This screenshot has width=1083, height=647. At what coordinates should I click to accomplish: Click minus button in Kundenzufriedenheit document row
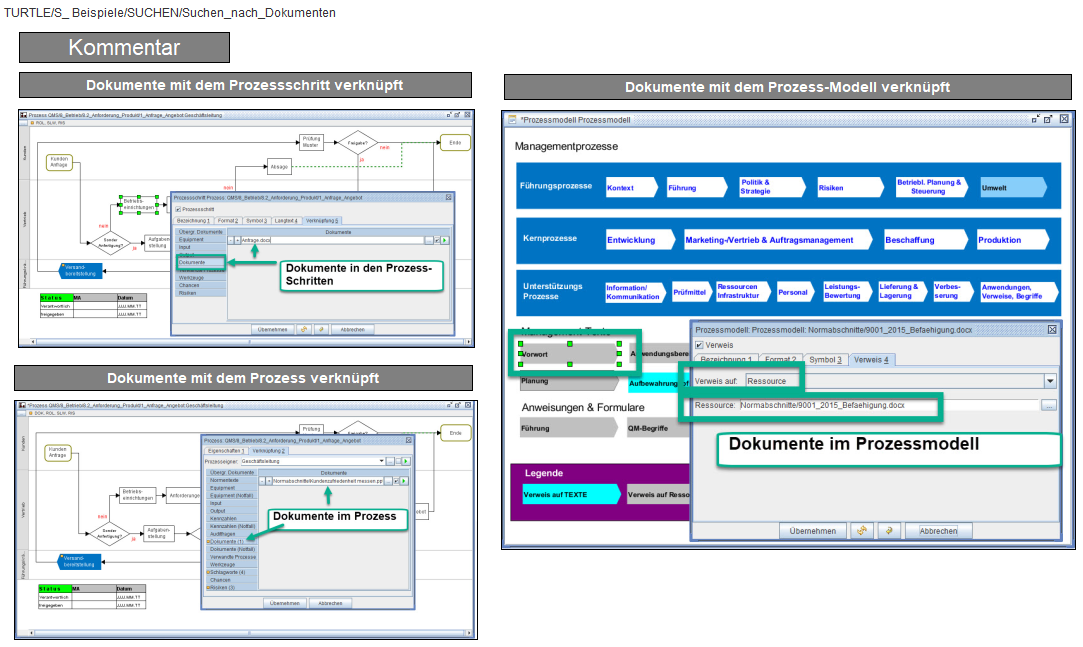(x=262, y=481)
